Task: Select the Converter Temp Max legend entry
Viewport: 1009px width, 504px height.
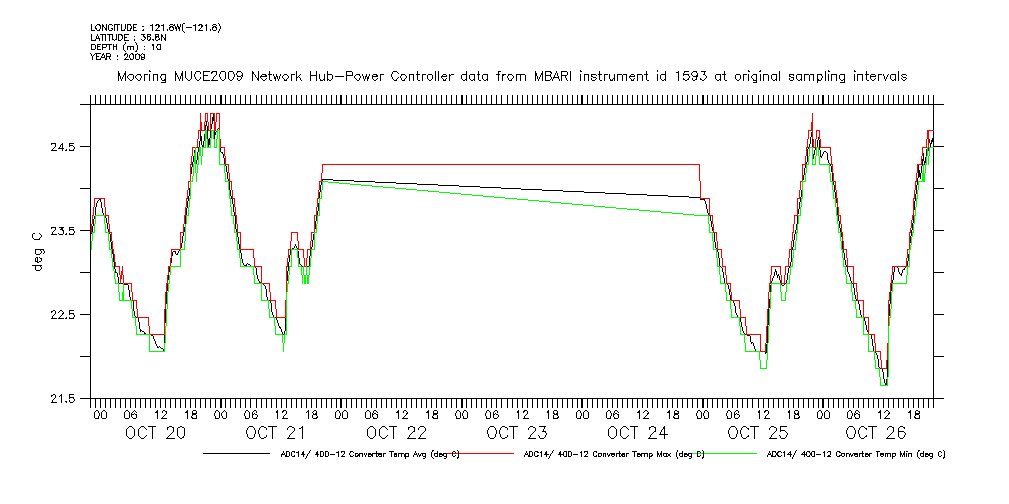Action: 614,454
